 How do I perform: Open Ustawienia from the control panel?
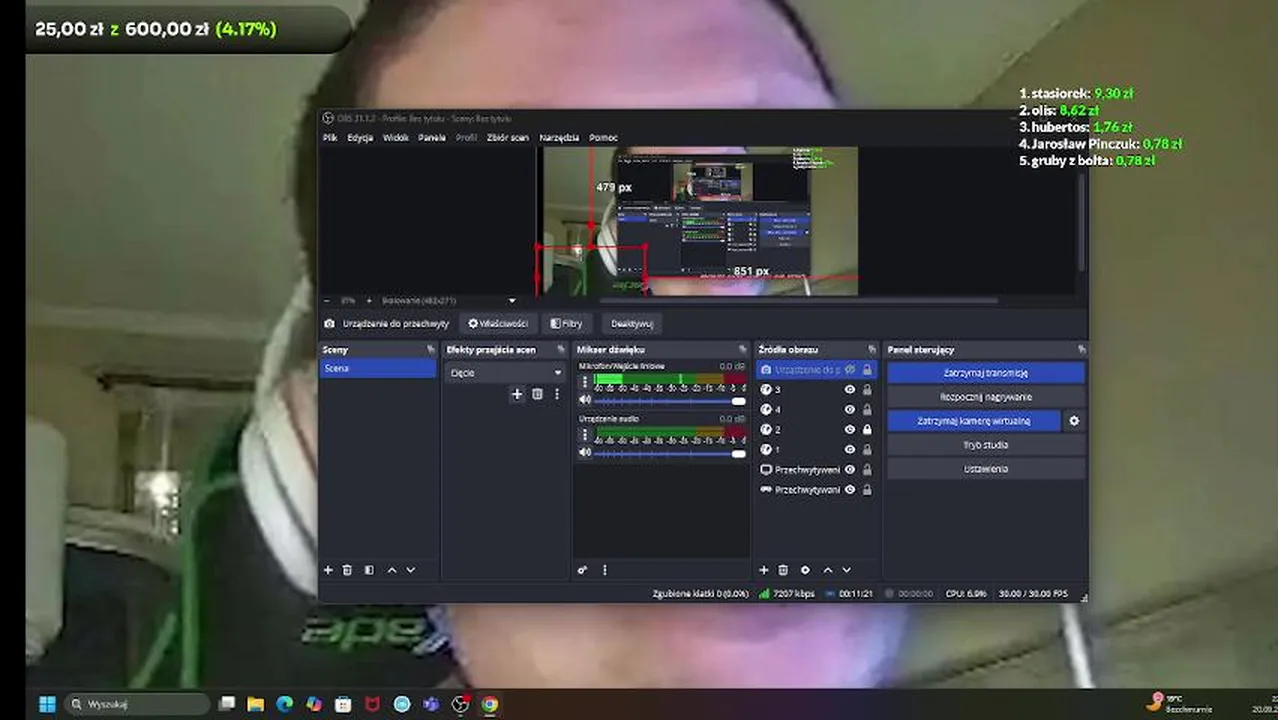pos(986,469)
